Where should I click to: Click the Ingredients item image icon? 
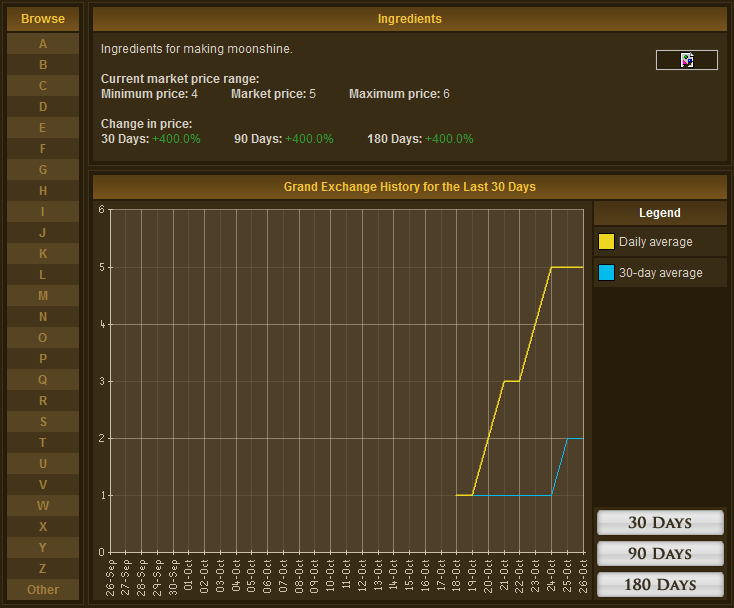[x=687, y=60]
